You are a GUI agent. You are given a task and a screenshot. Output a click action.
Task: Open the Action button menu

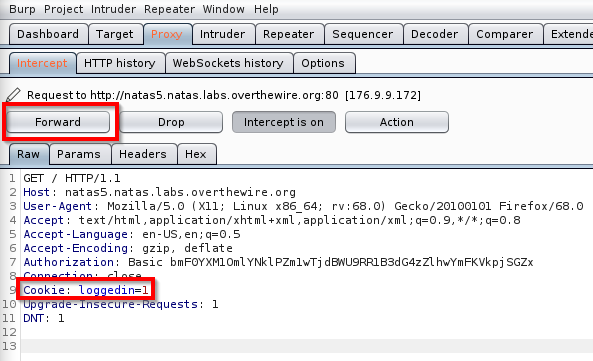click(397, 122)
